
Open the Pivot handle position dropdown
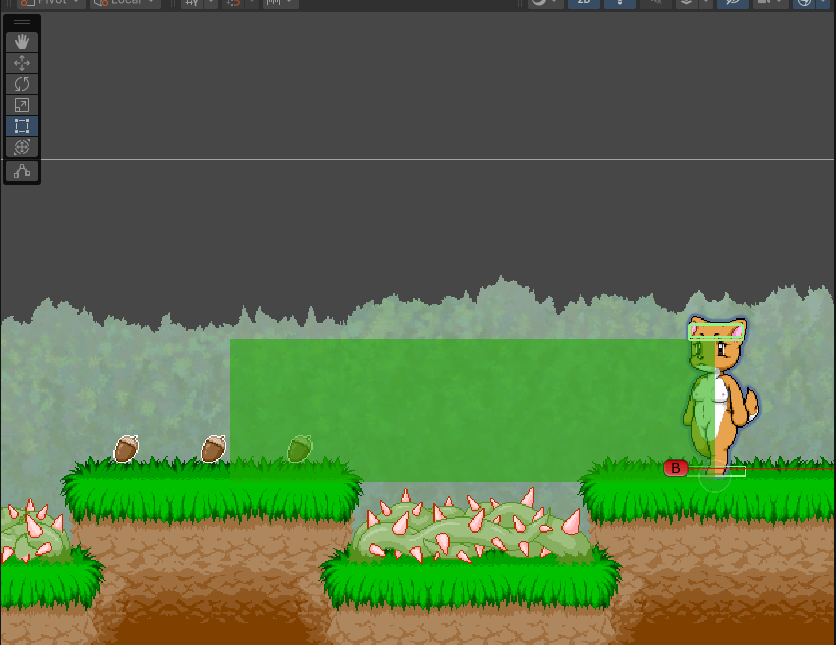pyautogui.click(x=50, y=3)
